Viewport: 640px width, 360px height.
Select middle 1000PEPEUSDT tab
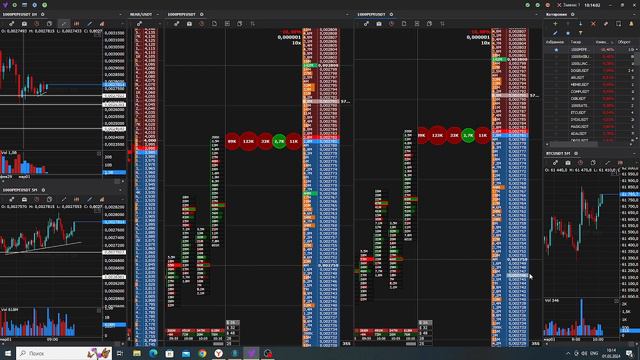point(181,14)
